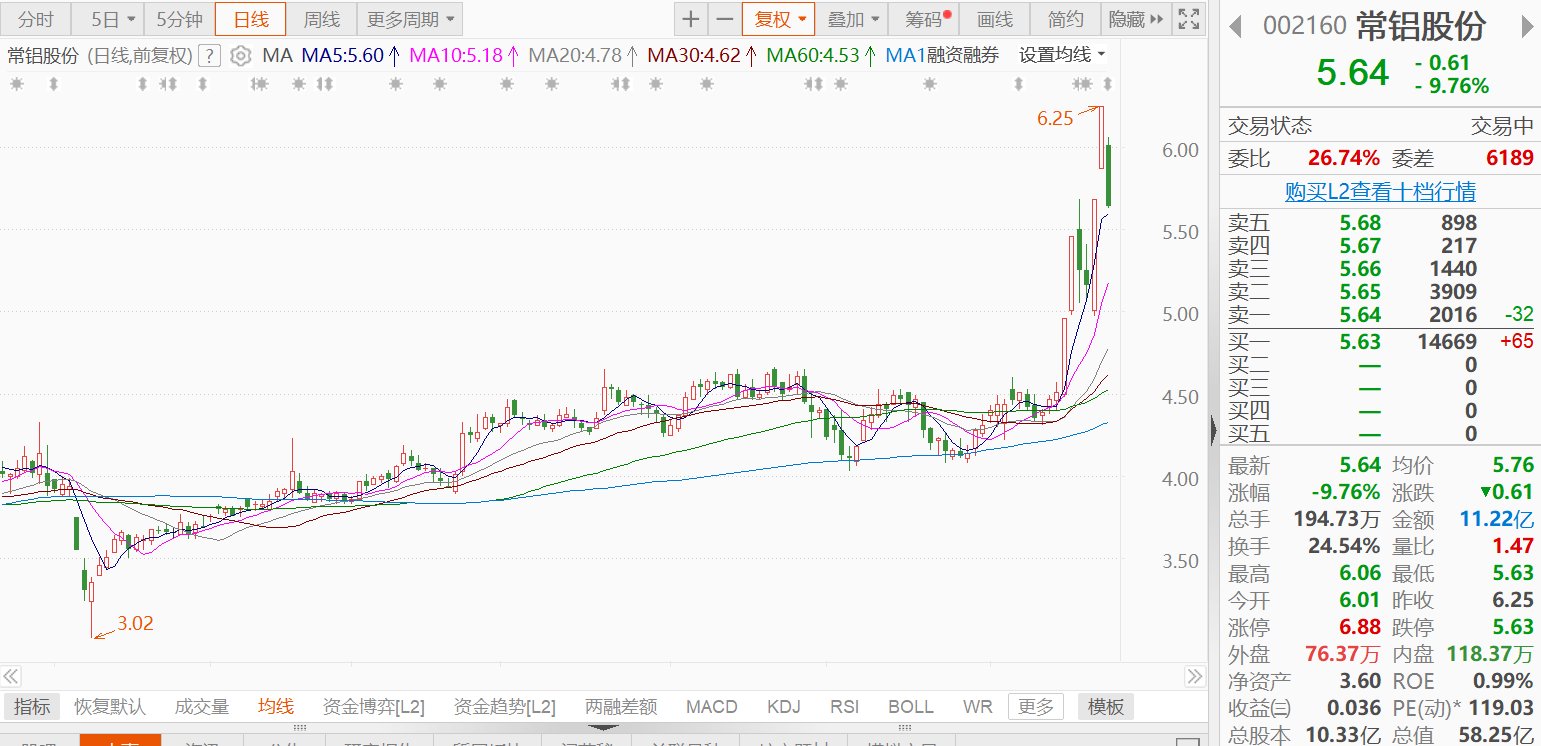The image size is (1541, 746).
Task: Open moving average settings gear icon
Action: (x=240, y=56)
